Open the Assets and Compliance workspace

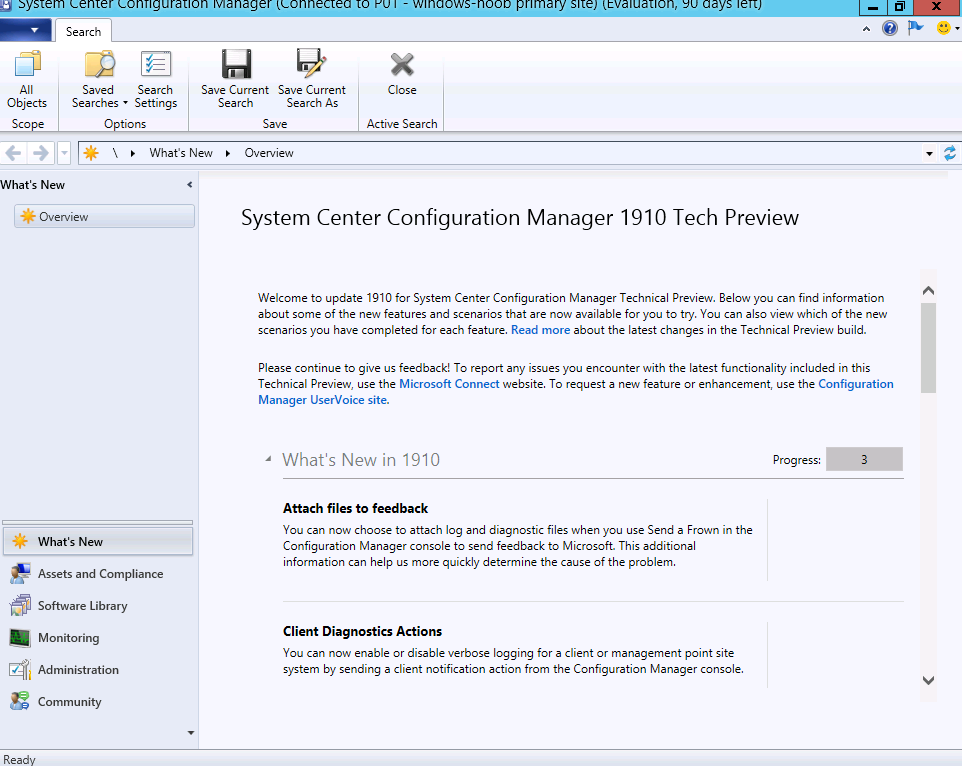point(98,573)
